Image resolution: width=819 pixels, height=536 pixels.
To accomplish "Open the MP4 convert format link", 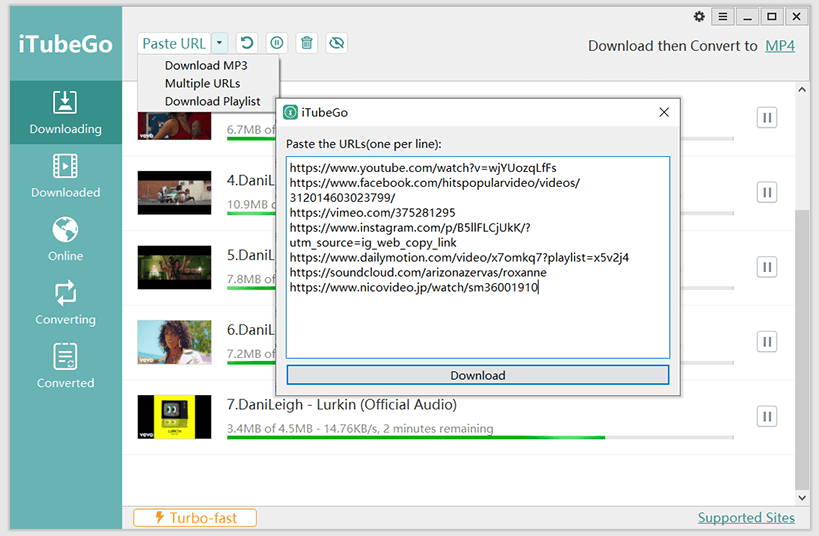I will point(780,46).
